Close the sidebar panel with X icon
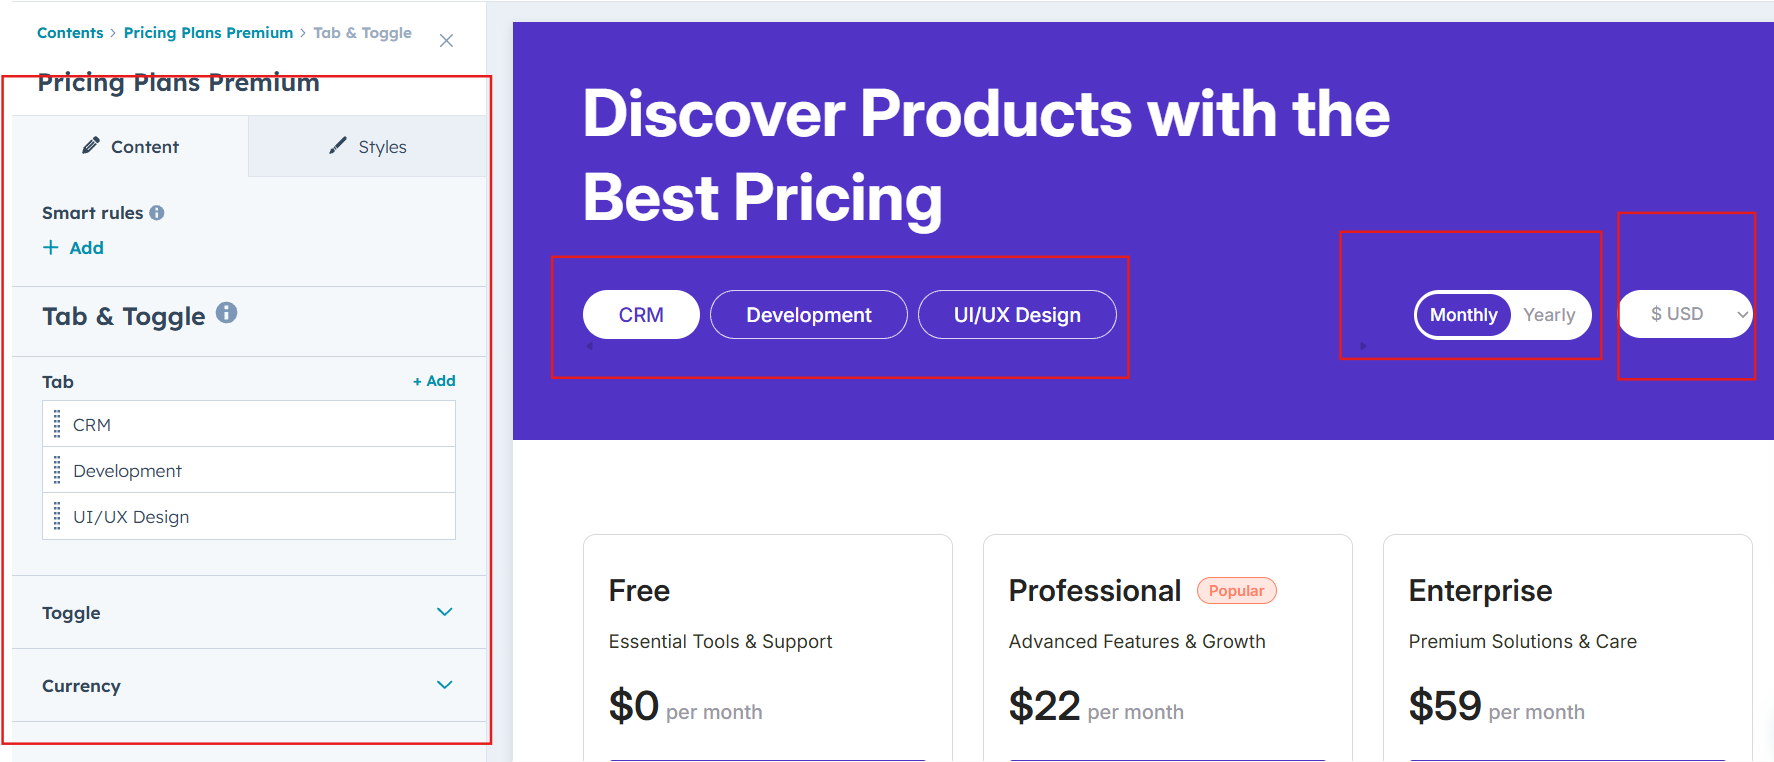 [446, 41]
